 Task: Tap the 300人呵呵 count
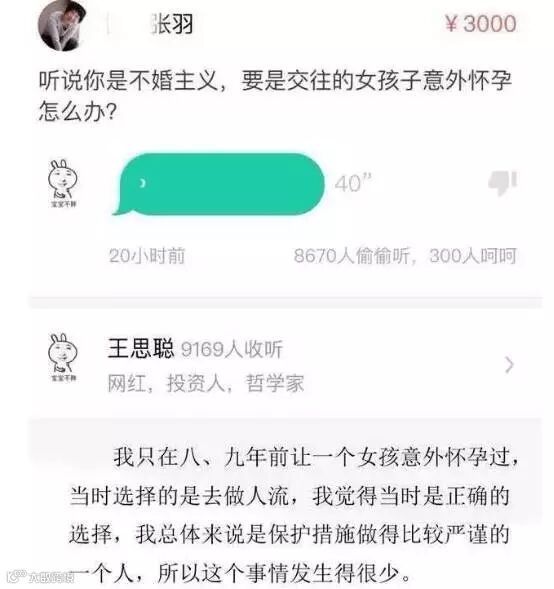click(x=473, y=256)
